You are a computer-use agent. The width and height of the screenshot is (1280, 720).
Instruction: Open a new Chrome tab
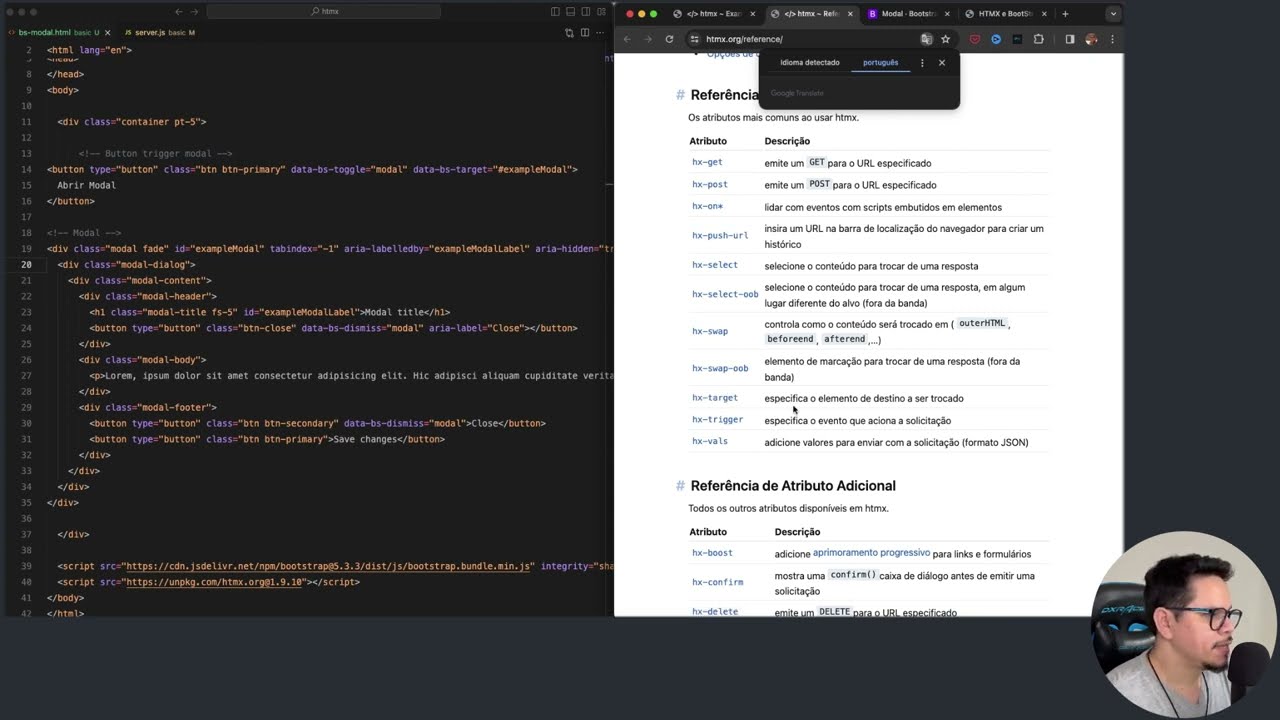pyautogui.click(x=1065, y=14)
